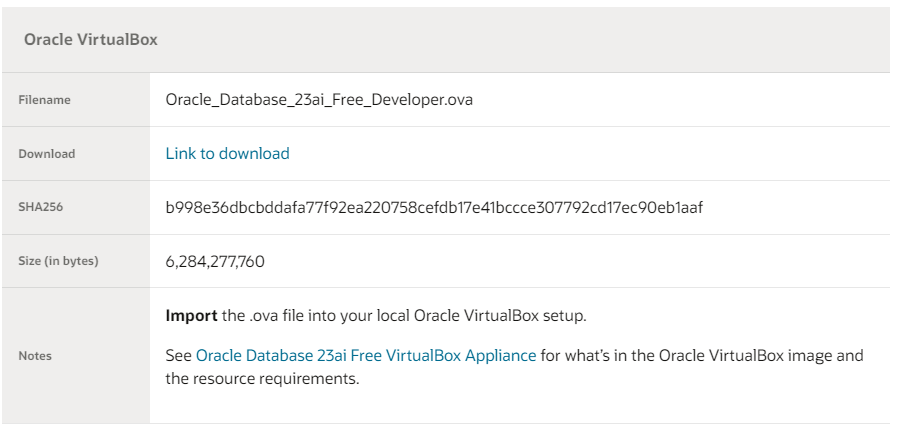Click the SHA256 hash value

coord(434,208)
